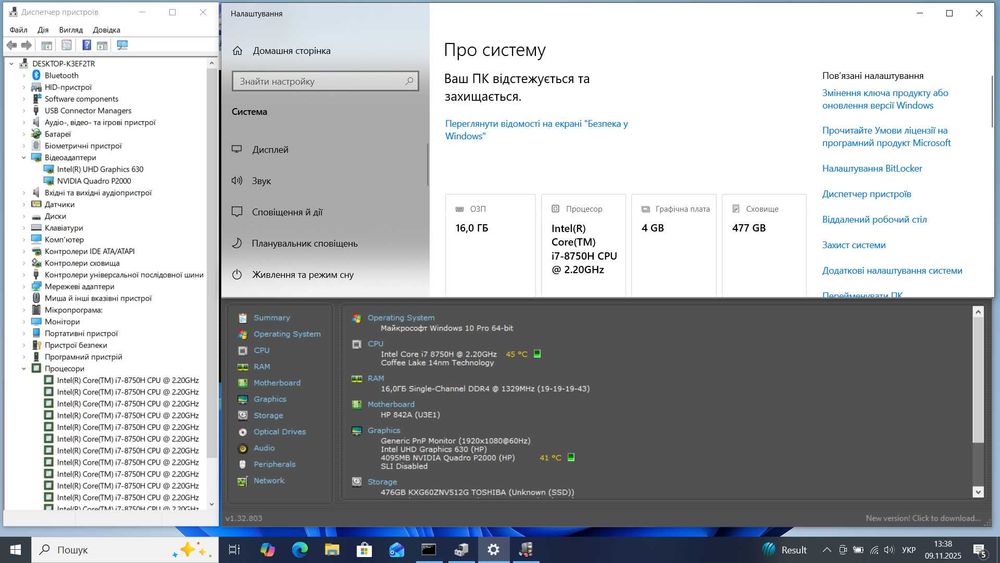Select the Optical Drives icon in Speccy
Viewport: 1000px width, 563px height.
click(242, 432)
